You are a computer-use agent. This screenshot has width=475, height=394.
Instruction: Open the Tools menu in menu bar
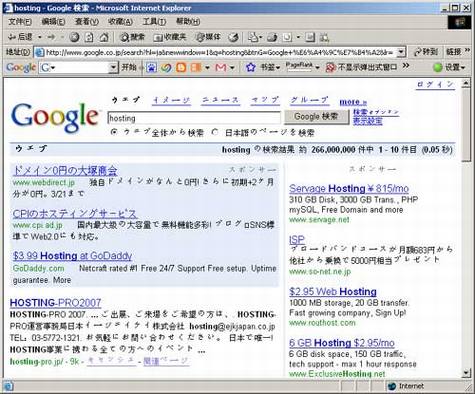154,22
